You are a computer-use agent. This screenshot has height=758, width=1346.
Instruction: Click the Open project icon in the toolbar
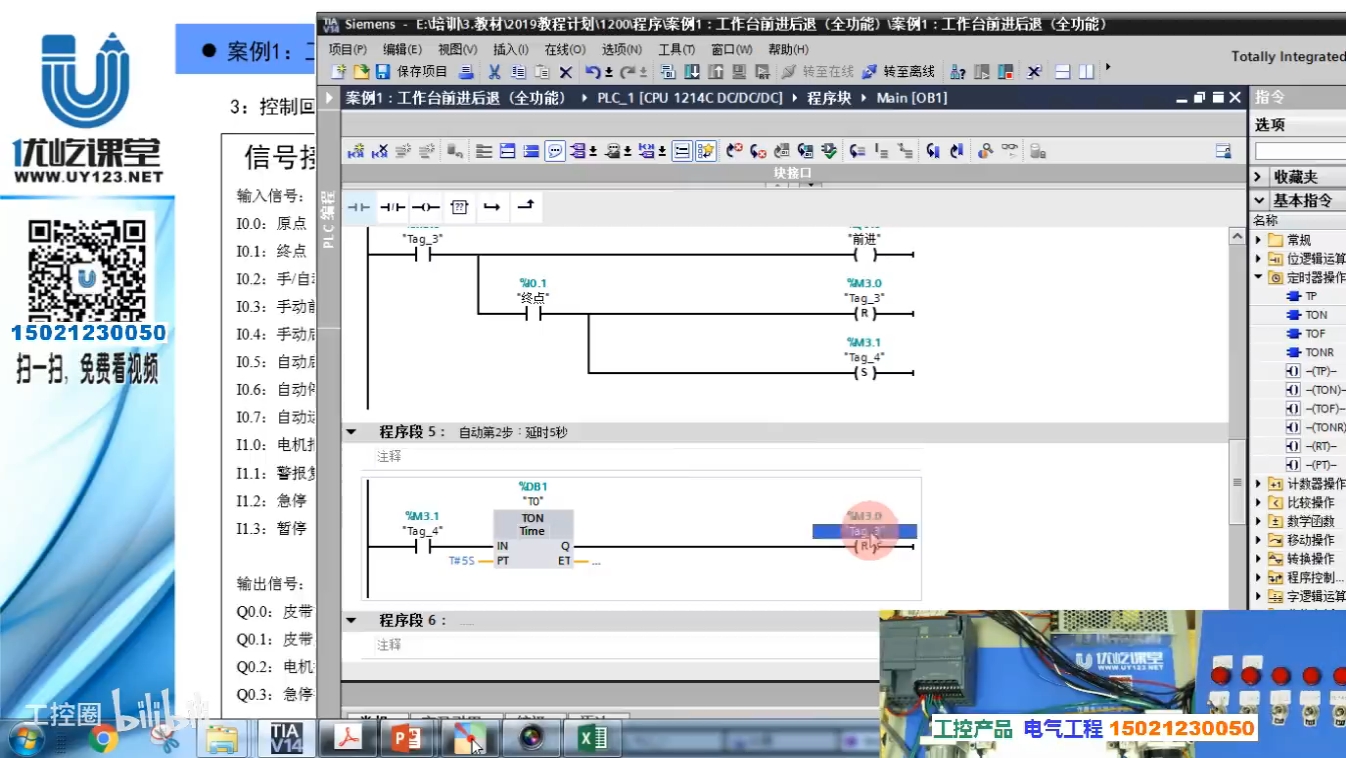click(x=362, y=72)
